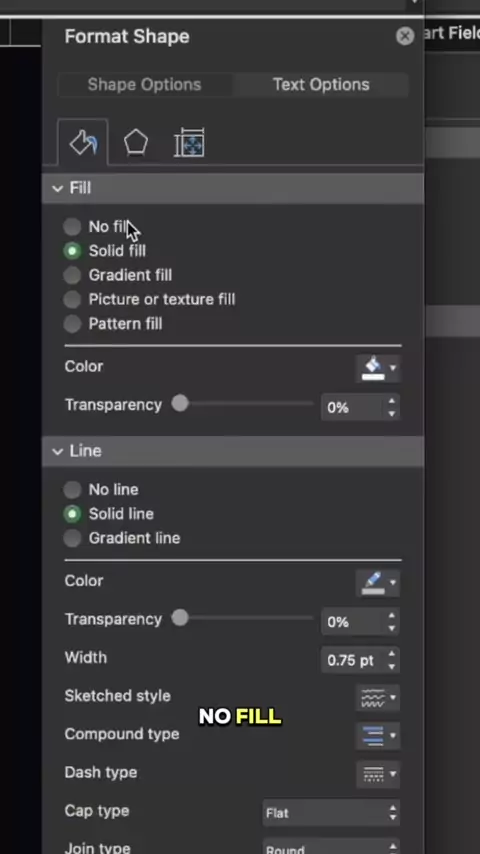Open the fill Color paint bucket picker
Image resolution: width=480 pixels, height=854 pixels.
pos(378,368)
